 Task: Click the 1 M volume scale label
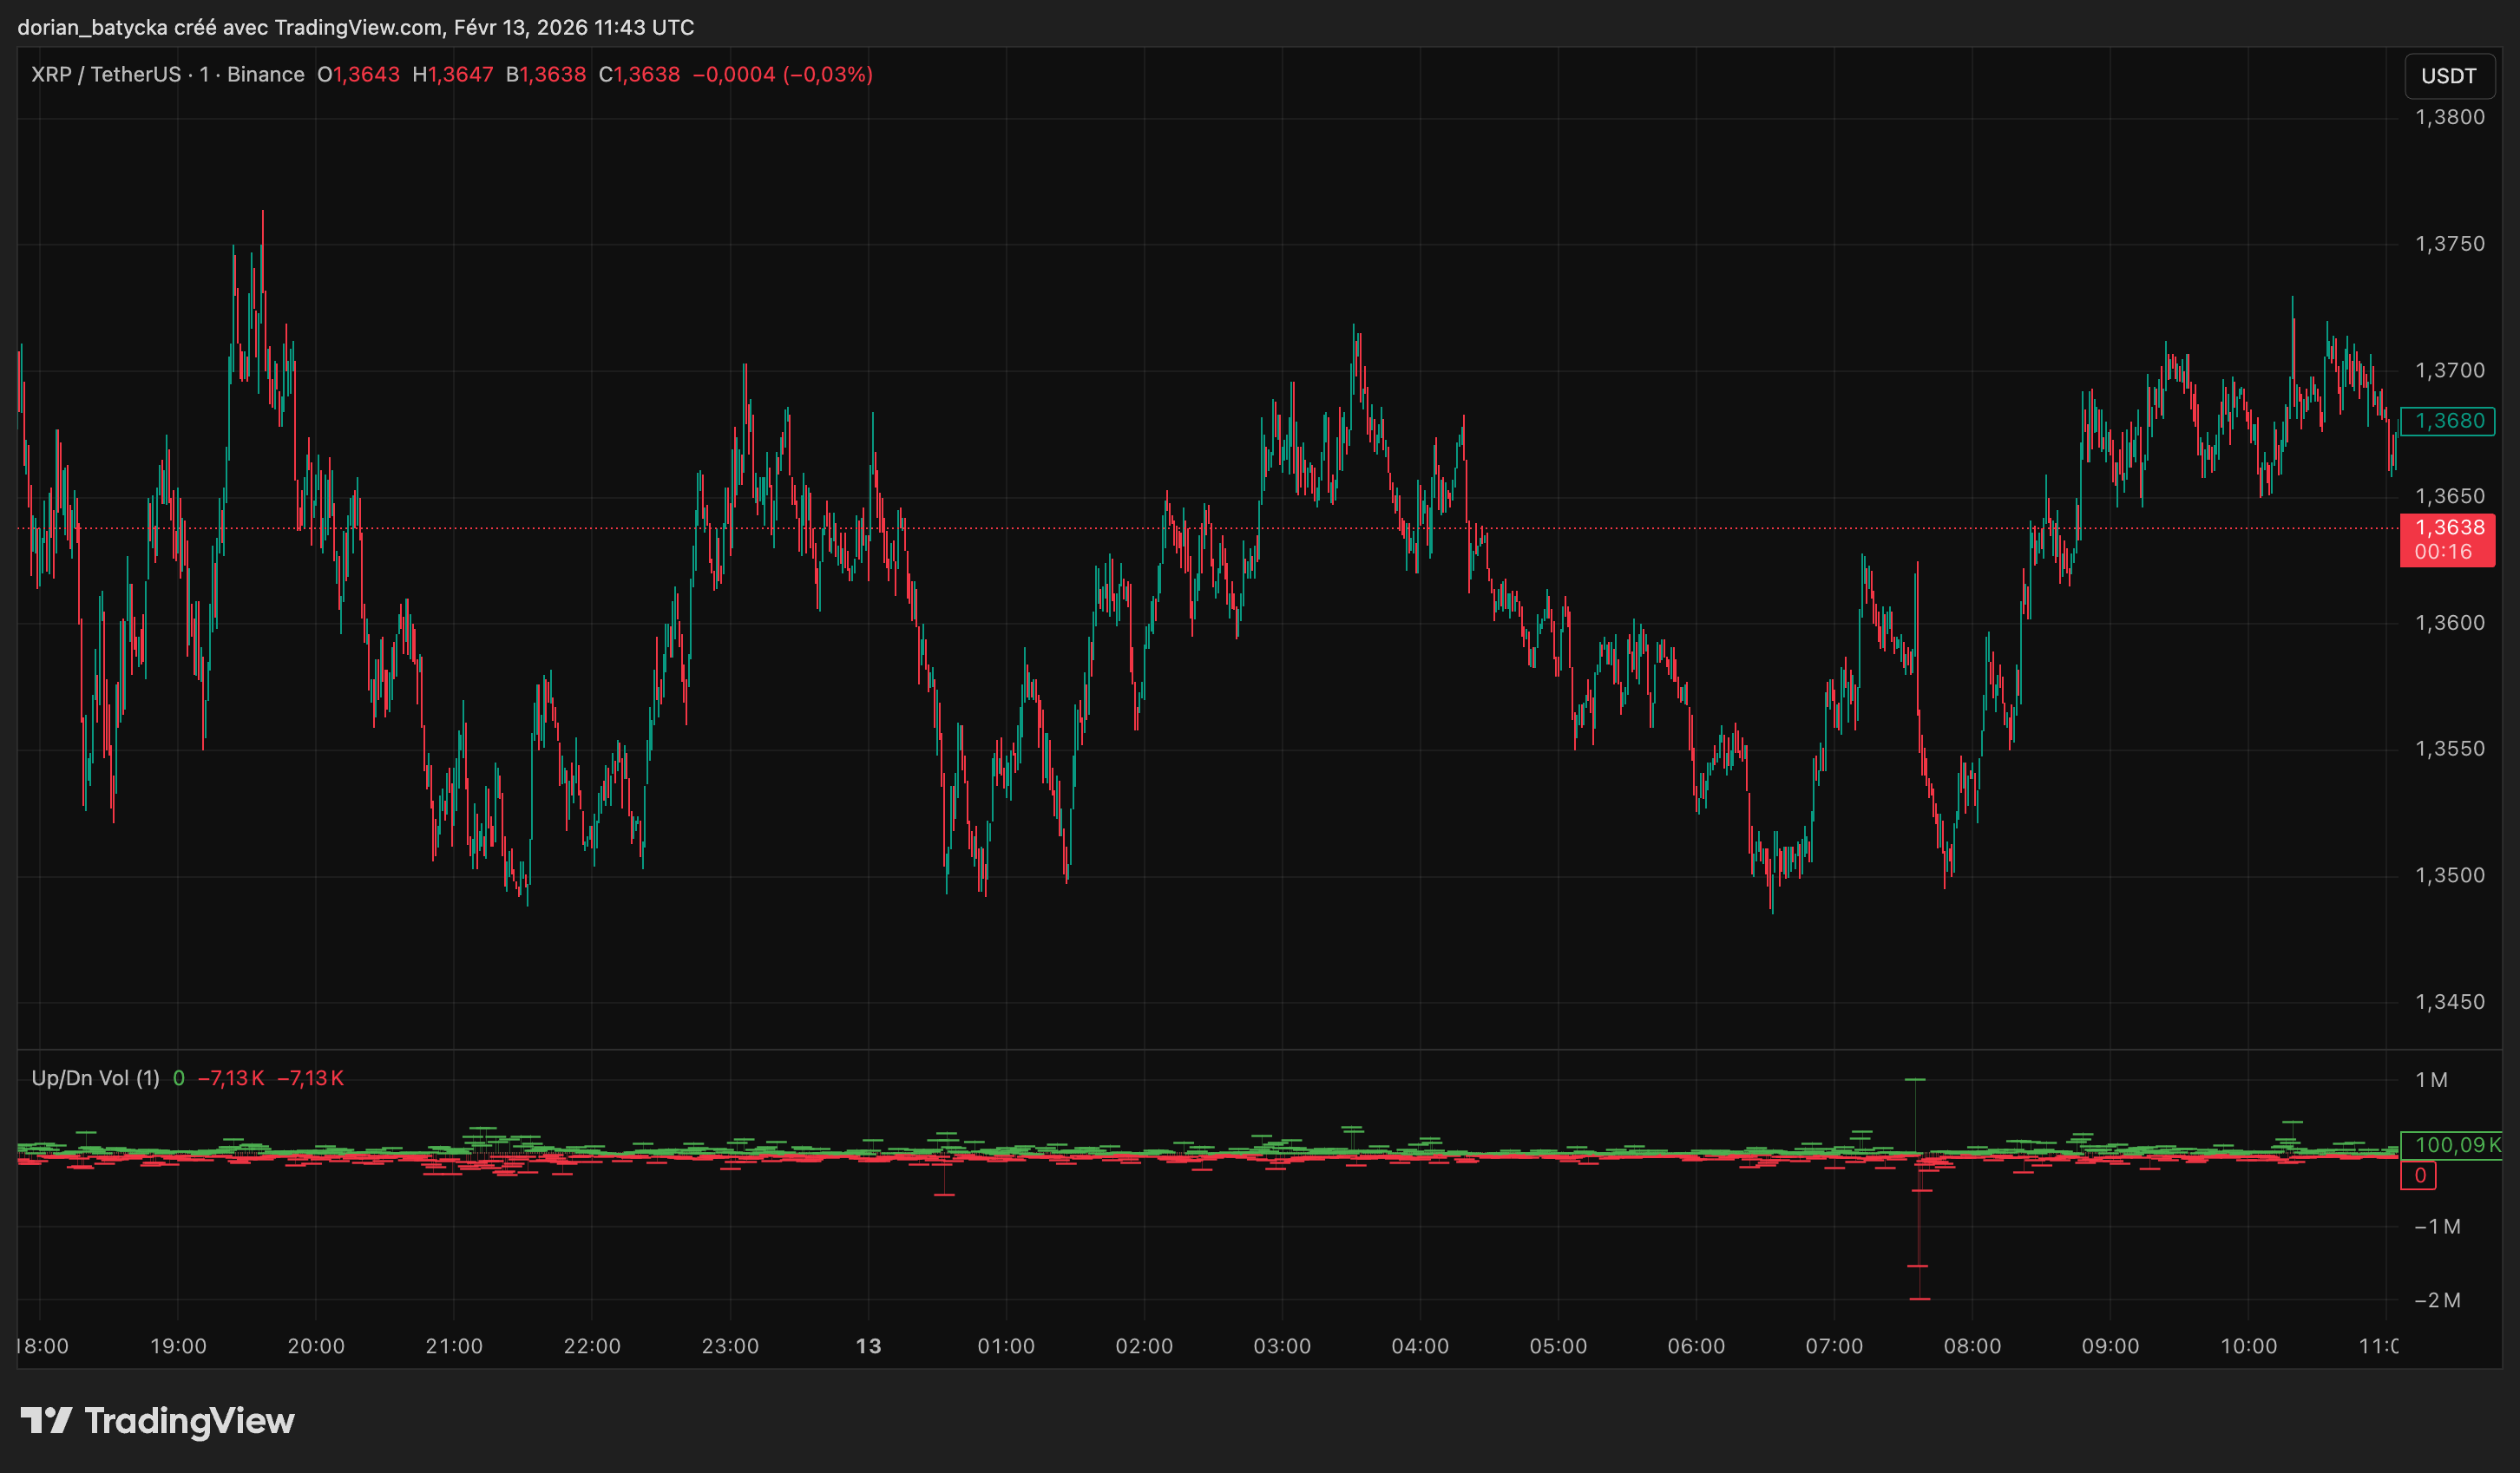pyautogui.click(x=2431, y=1080)
